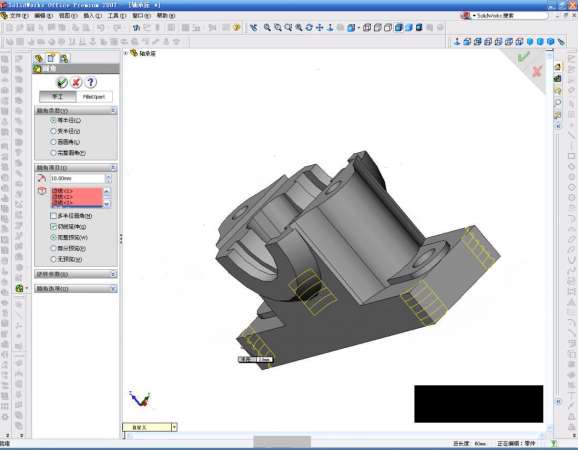Open the bottom model view tab dropdown
Viewport: 578px width, 450px height.
(174, 427)
